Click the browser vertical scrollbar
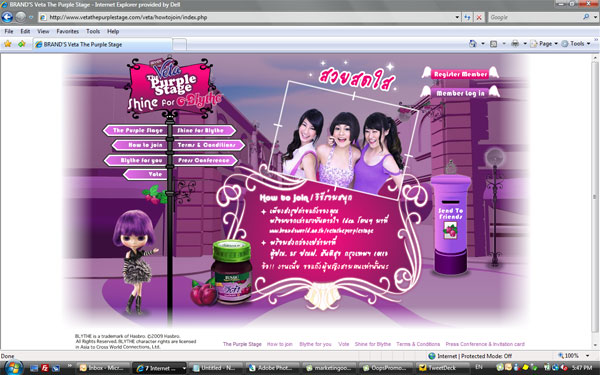 [x=595, y=202]
